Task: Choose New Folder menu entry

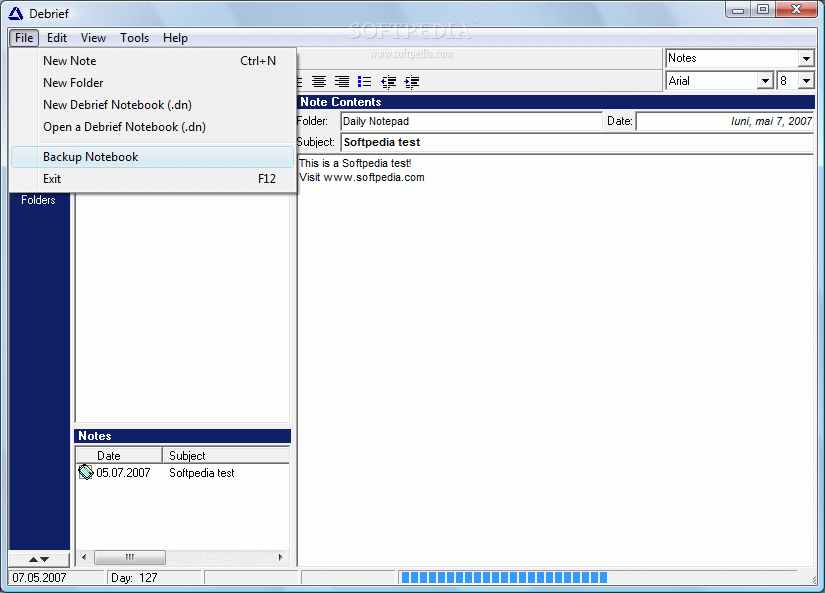Action: [x=153, y=83]
